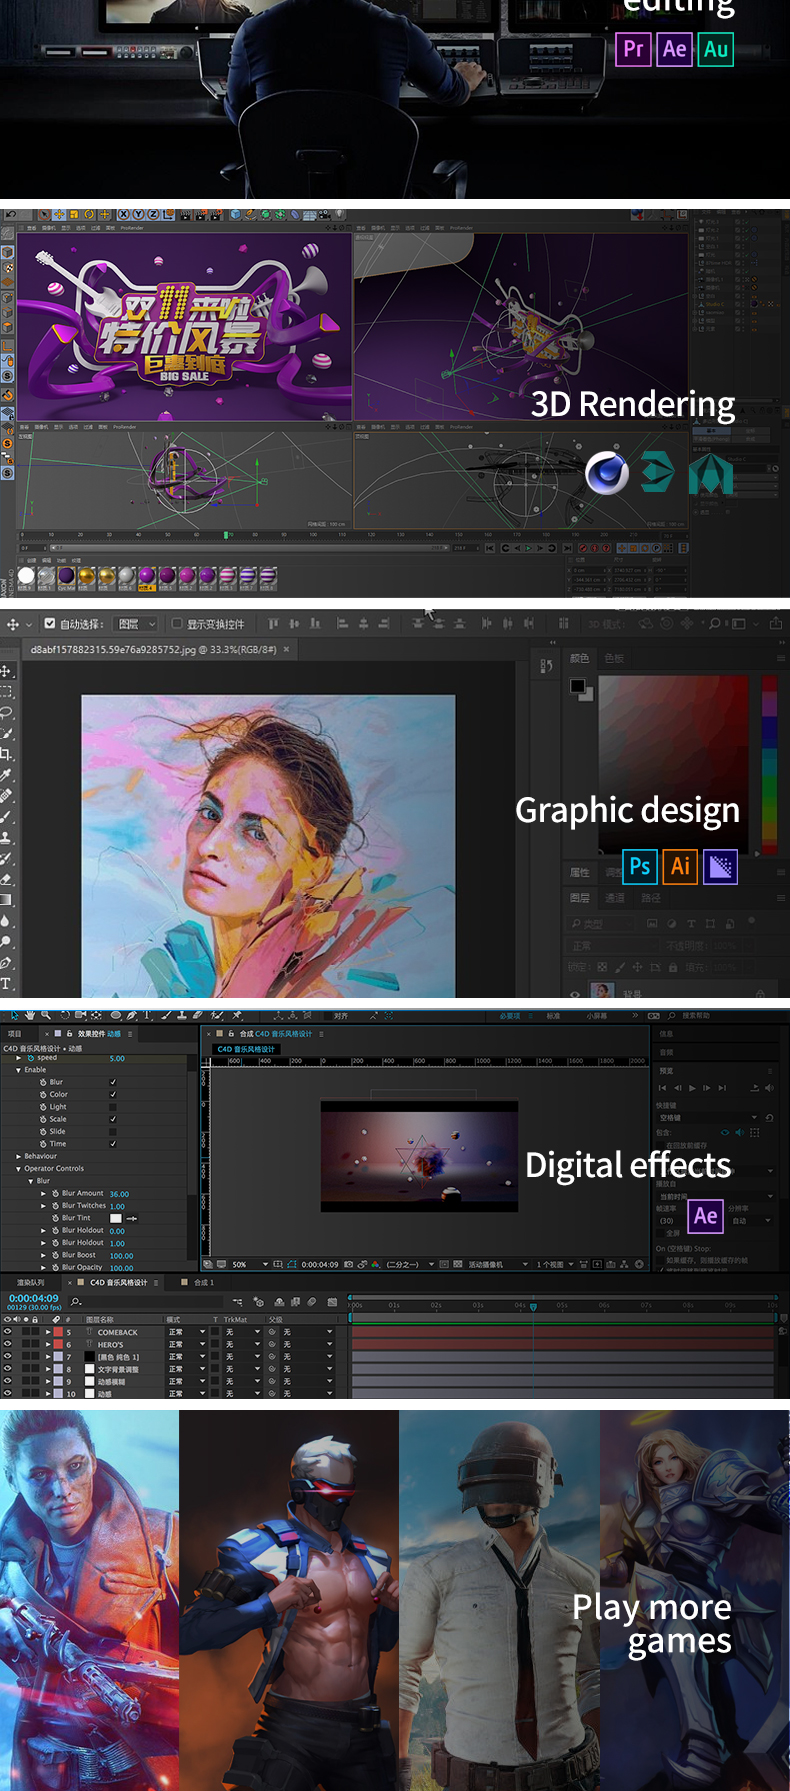
Task: Click the Illustrator Ai icon
Action: (681, 866)
